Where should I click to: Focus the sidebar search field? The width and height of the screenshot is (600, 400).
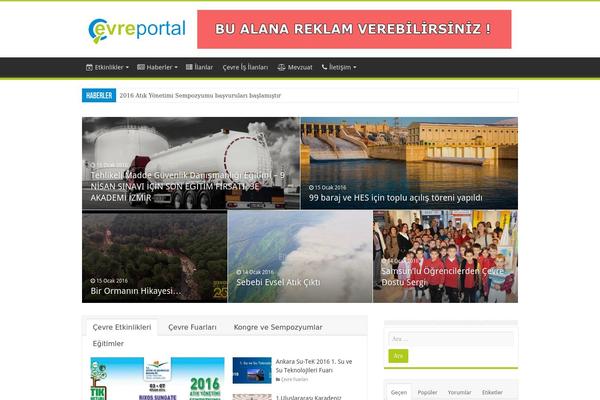pos(451,339)
